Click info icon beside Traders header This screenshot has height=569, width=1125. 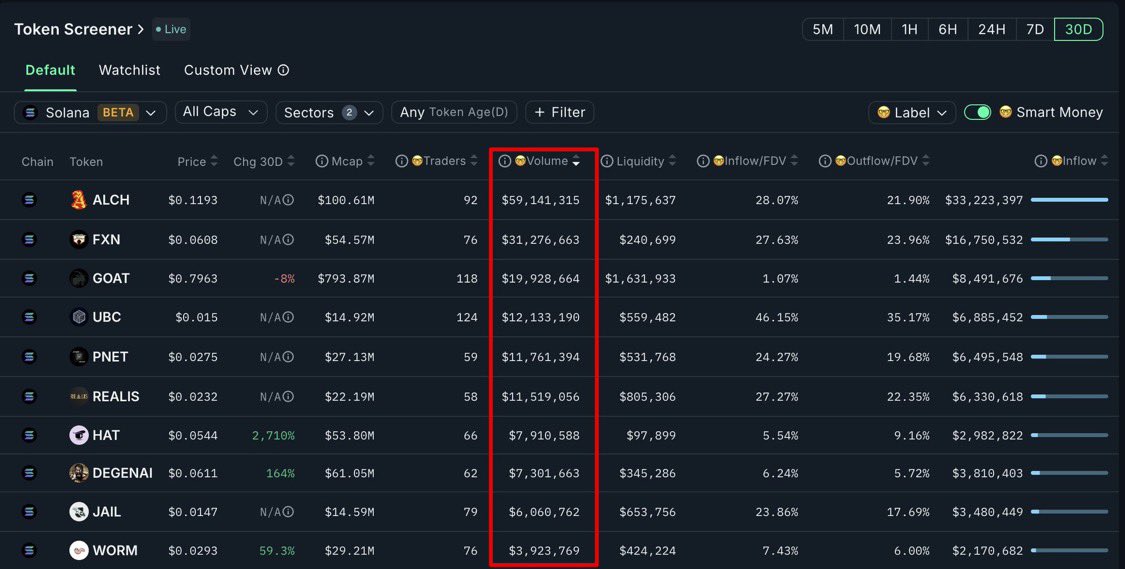(402, 161)
